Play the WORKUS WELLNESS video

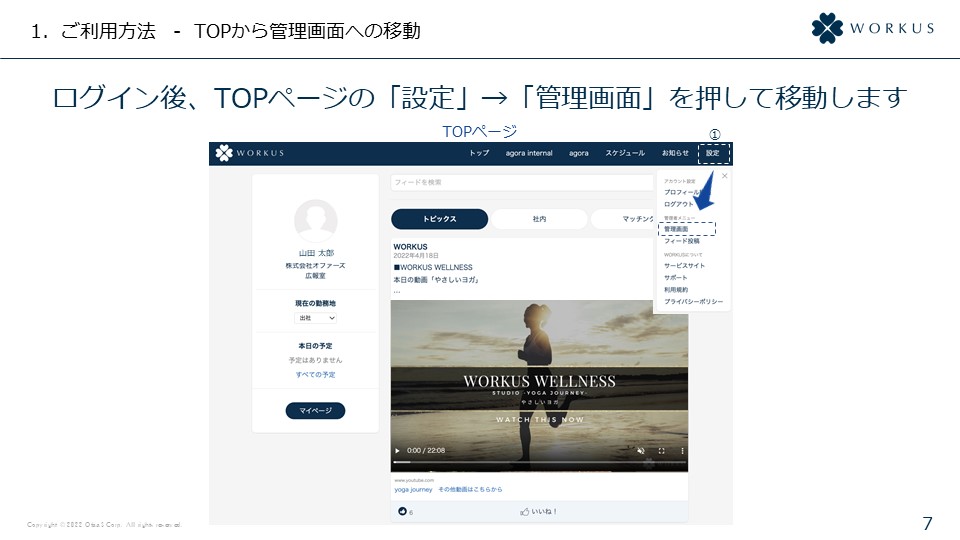coord(397,451)
